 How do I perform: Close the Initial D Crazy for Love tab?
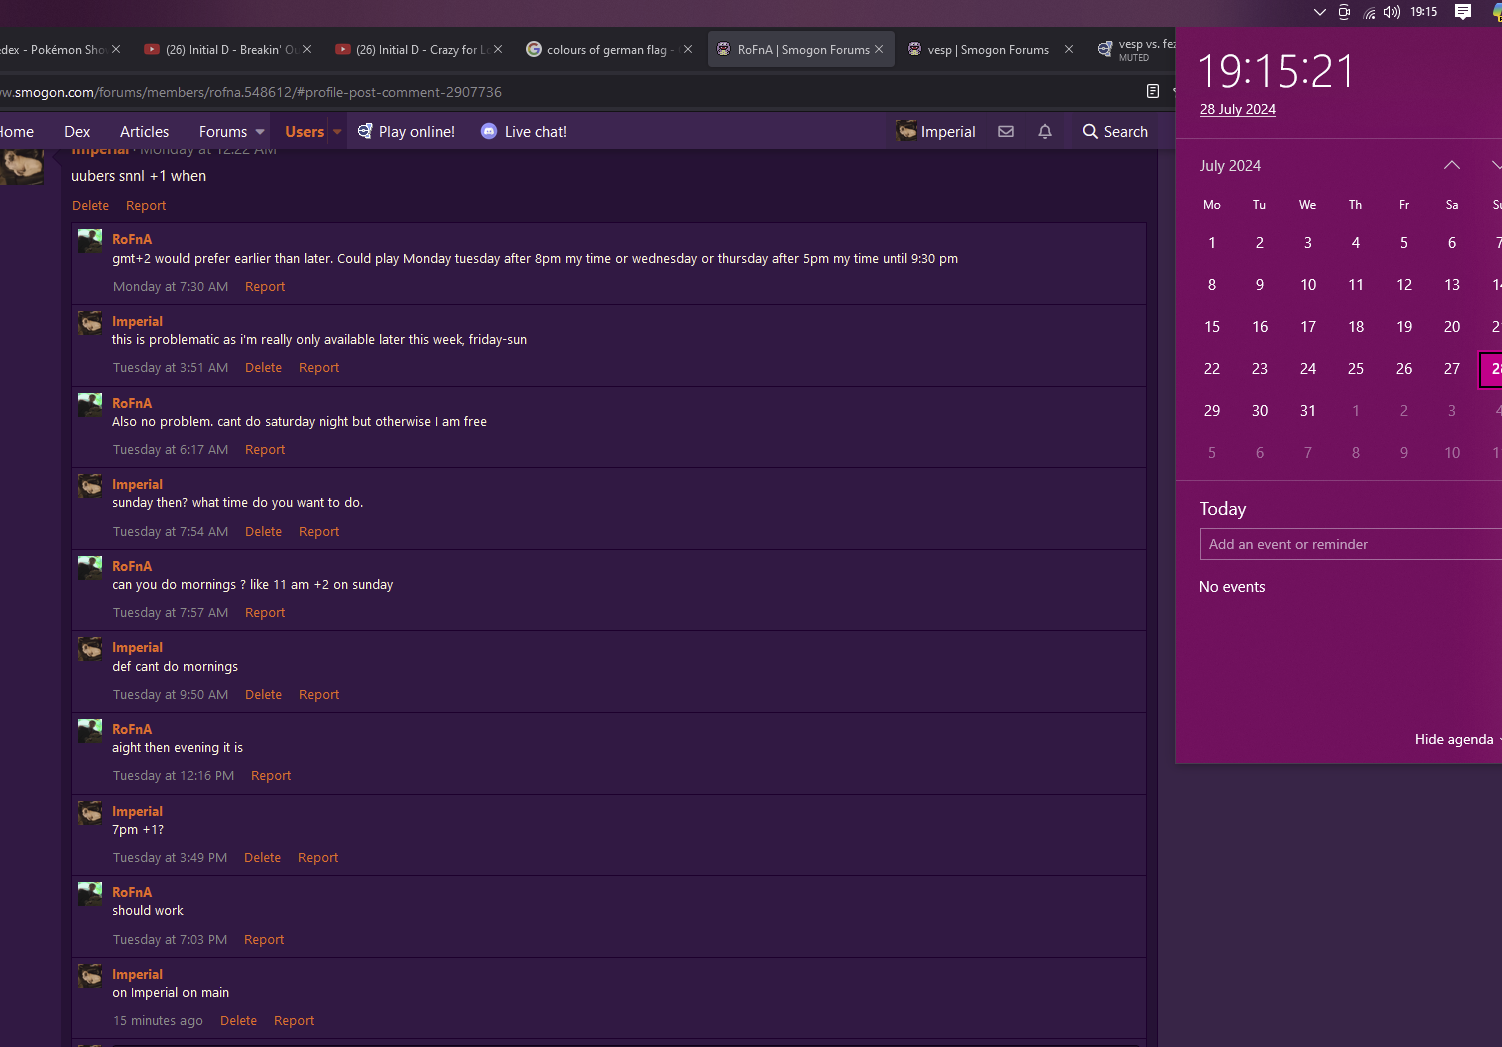coord(498,49)
